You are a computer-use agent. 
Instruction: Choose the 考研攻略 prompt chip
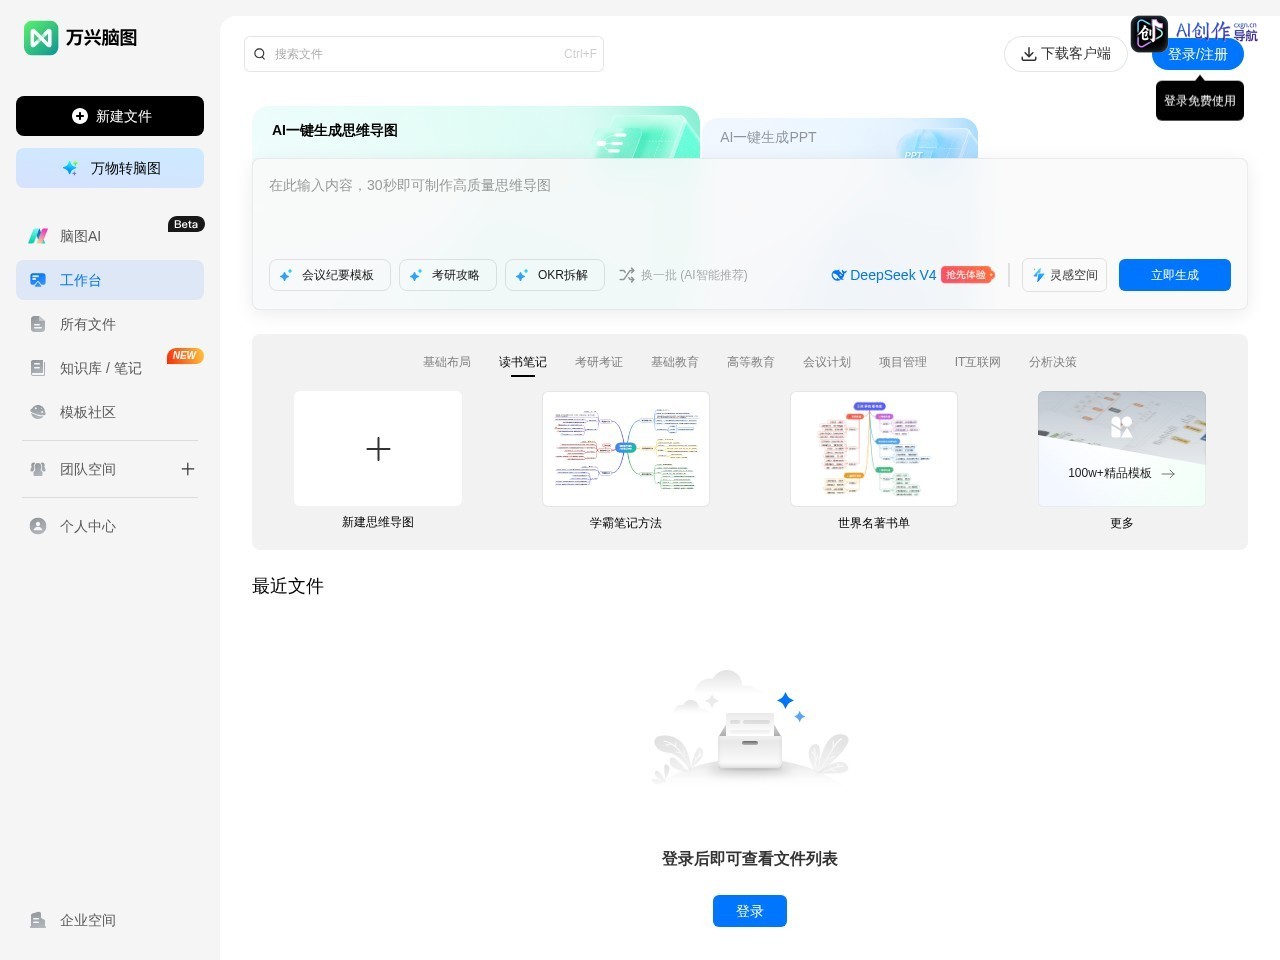click(448, 275)
